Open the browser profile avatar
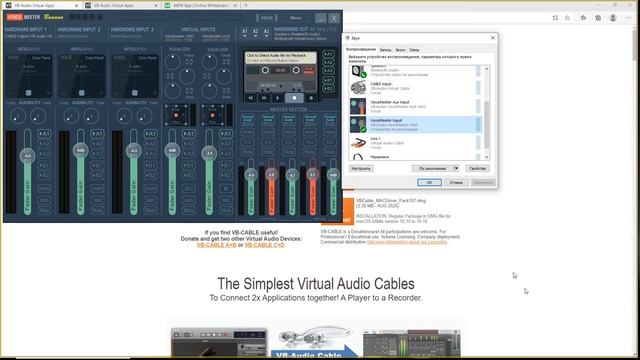This screenshot has height=360, width=640. click(613, 18)
